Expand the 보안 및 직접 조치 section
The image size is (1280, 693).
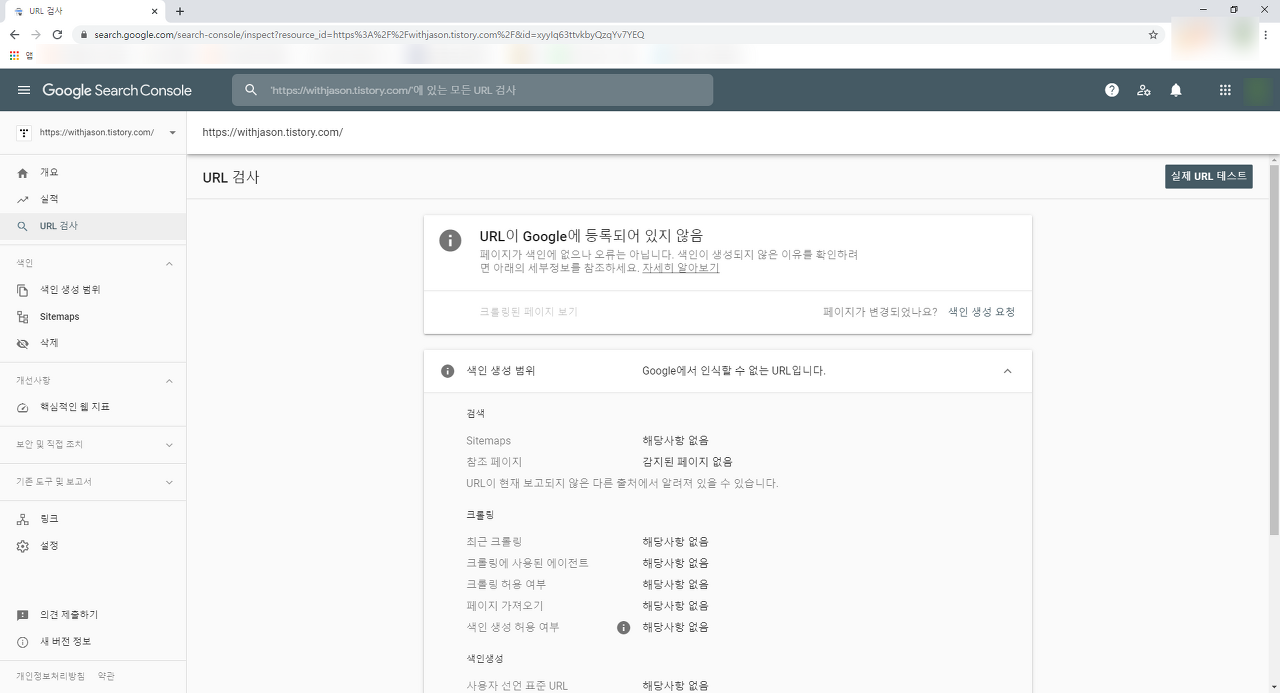pos(169,445)
